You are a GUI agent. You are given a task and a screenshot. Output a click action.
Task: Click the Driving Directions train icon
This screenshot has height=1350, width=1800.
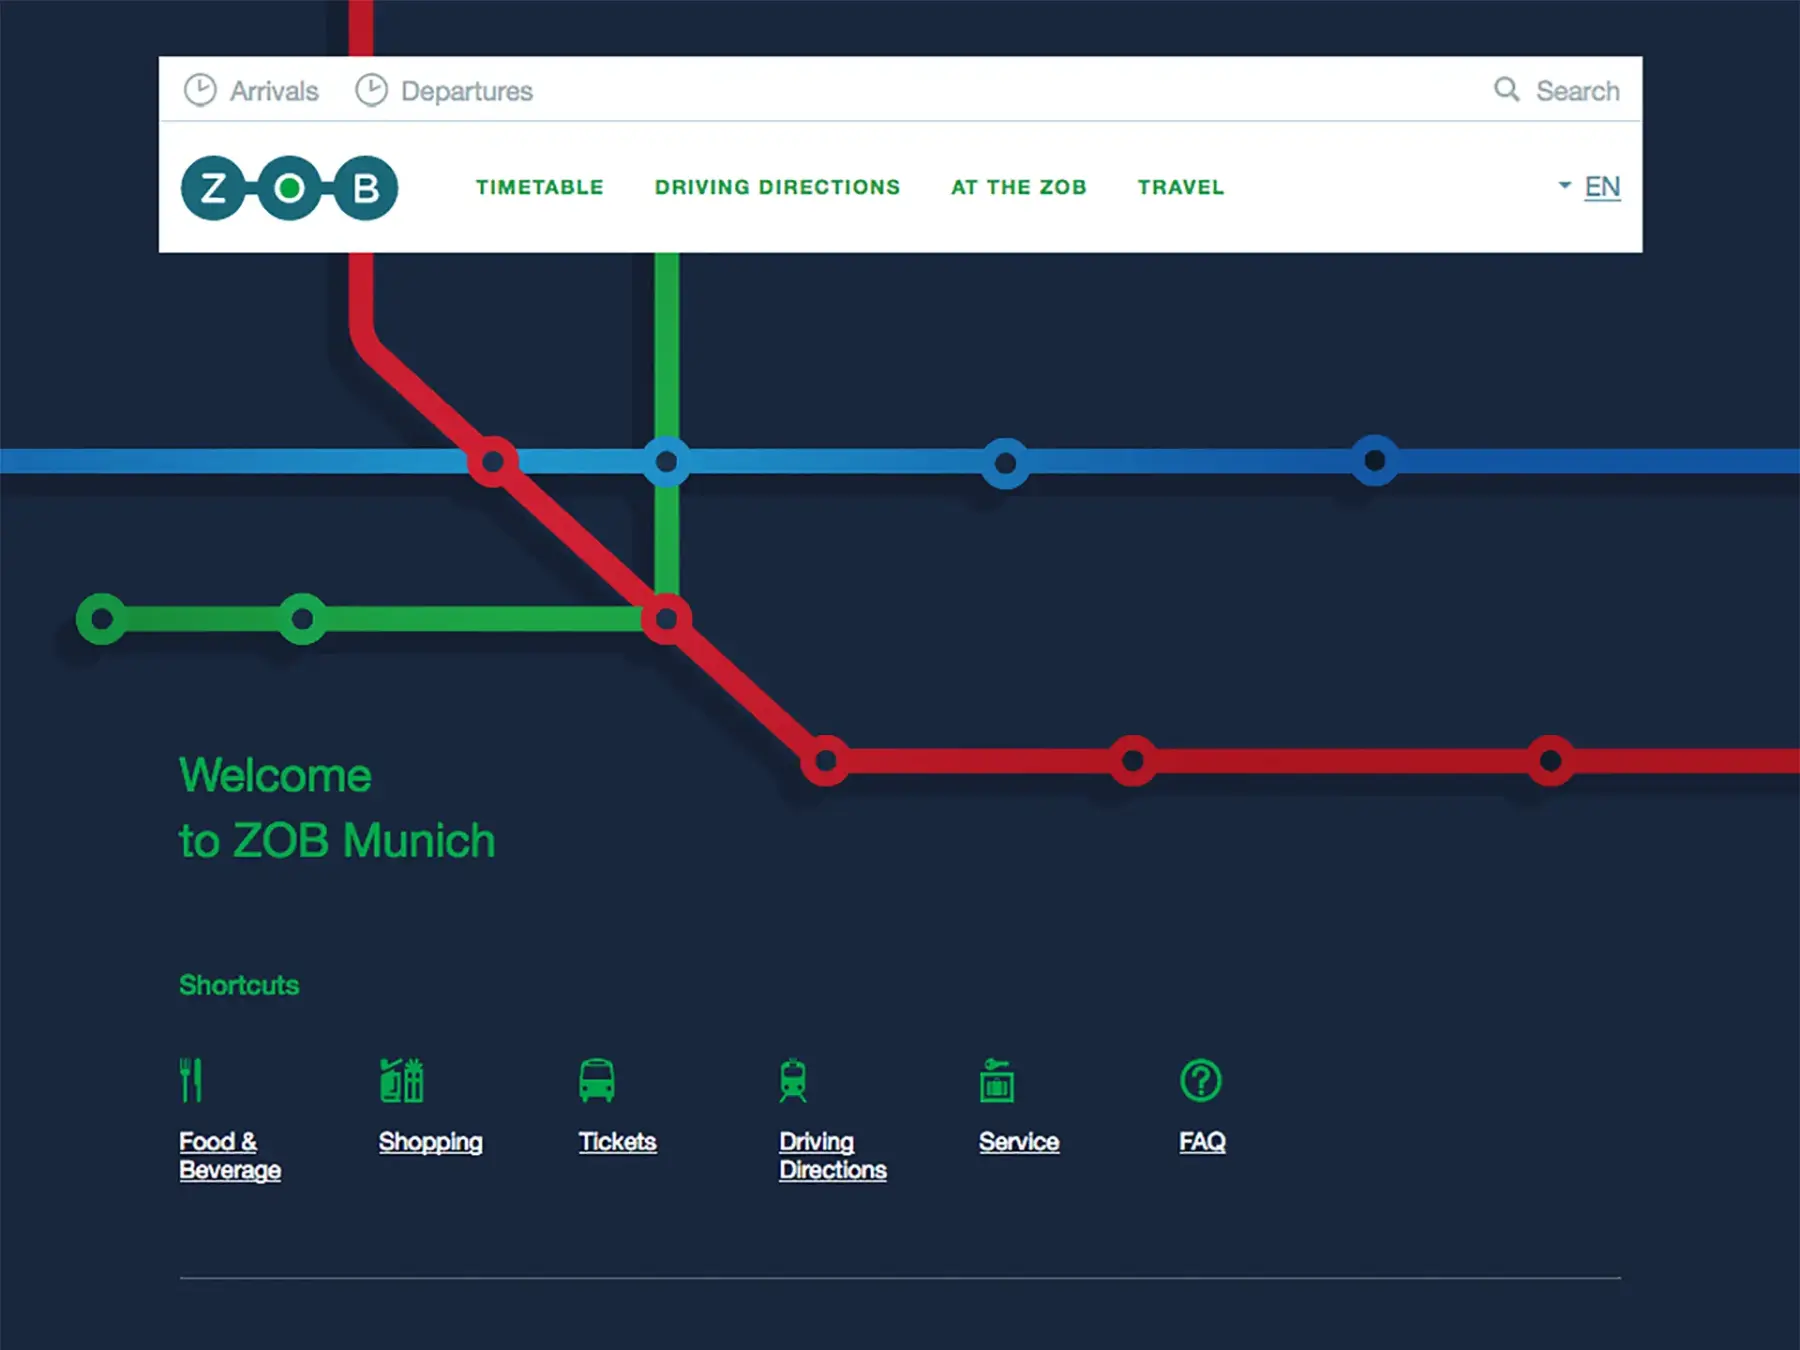point(793,1080)
